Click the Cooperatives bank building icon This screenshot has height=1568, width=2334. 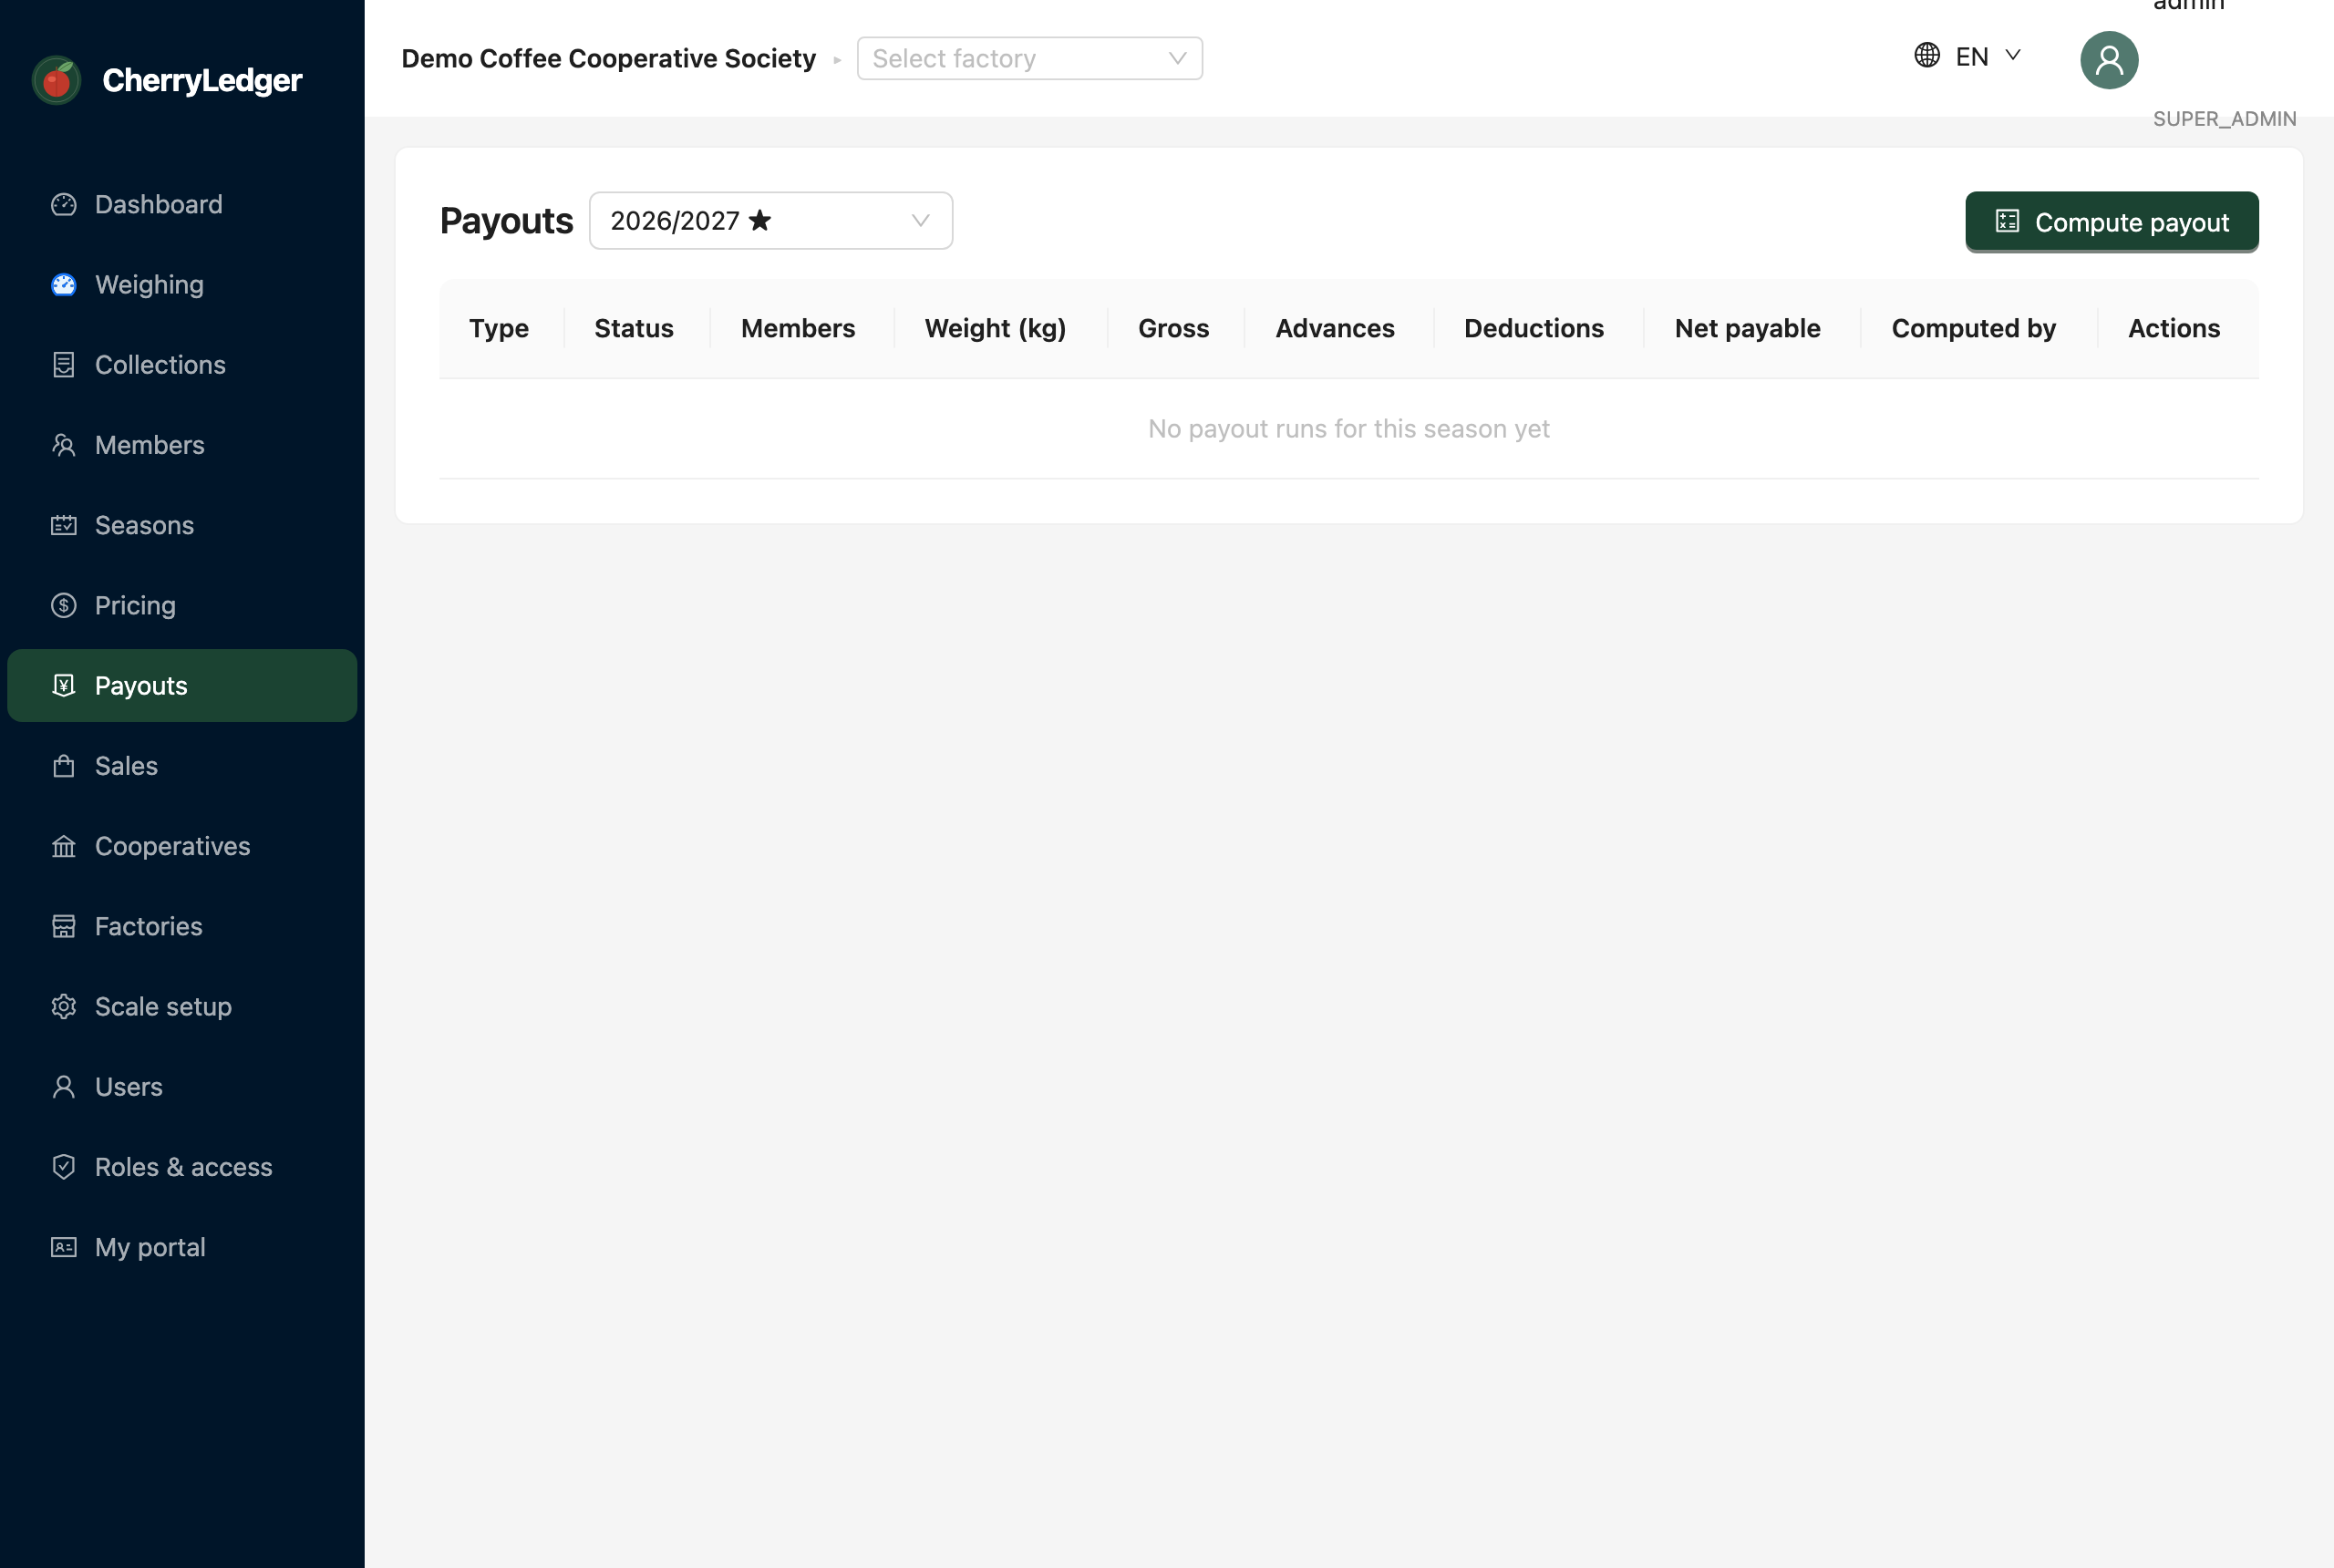tap(64, 846)
